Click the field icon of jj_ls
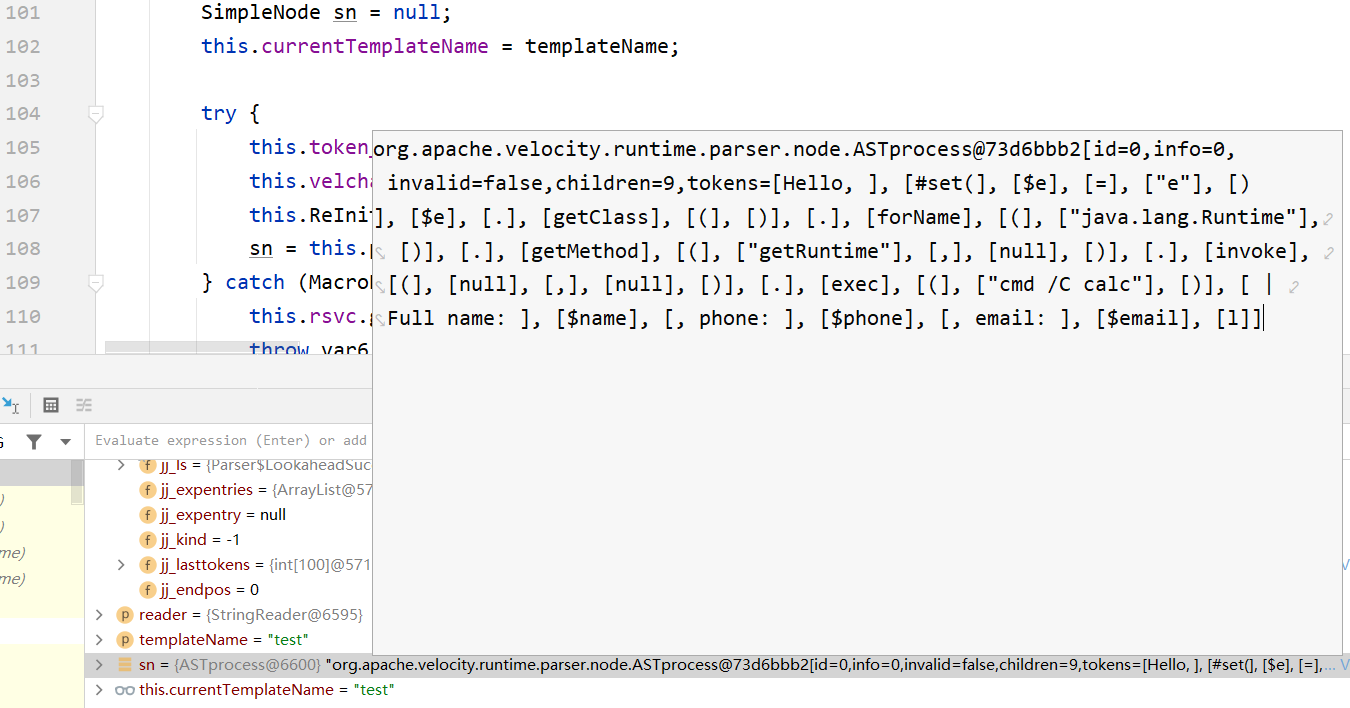This screenshot has height=708, width=1350. coord(148,465)
